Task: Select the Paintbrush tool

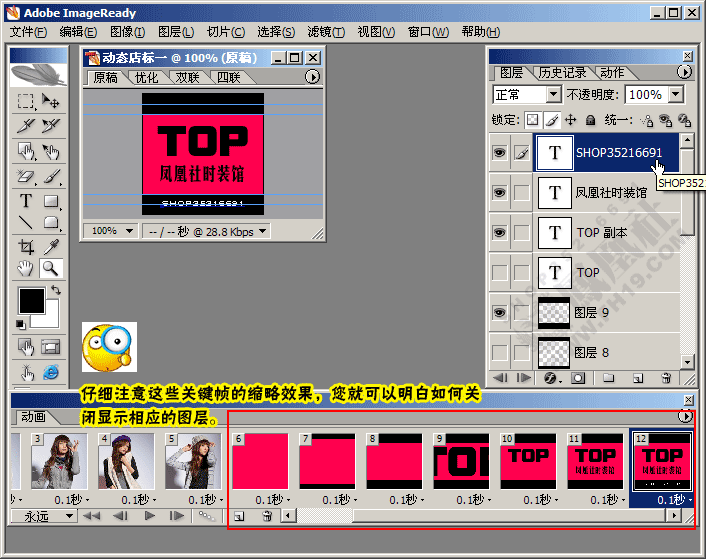Action: 51,176
